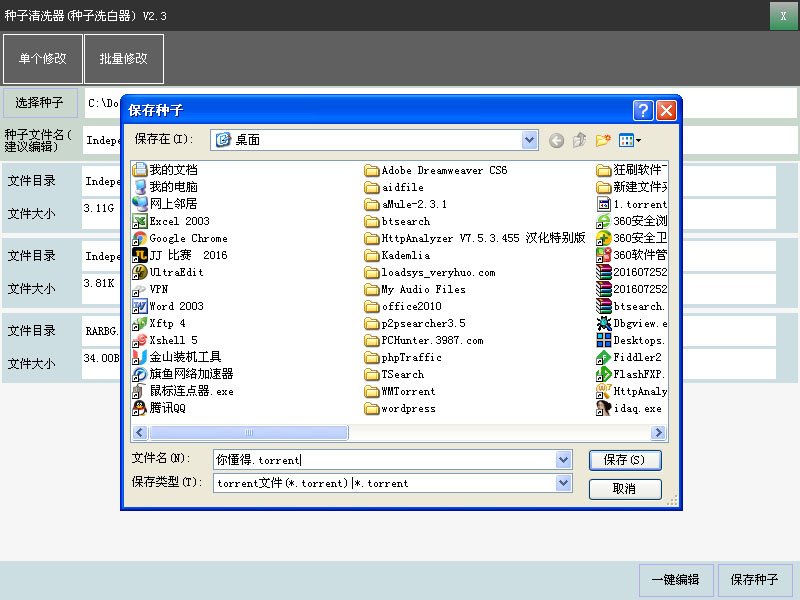Open the Kademlia folder
The width and height of the screenshot is (800, 600).
397,255
